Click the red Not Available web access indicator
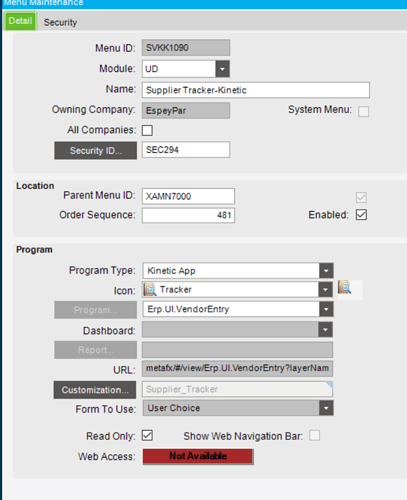This screenshot has width=407, height=500. (x=198, y=456)
